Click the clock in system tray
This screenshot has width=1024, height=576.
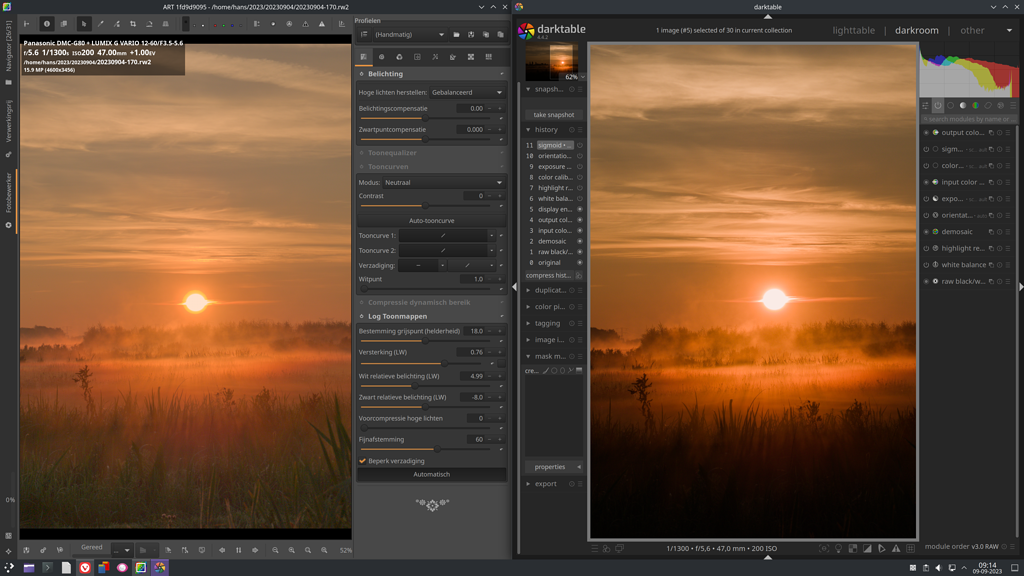tap(987, 568)
